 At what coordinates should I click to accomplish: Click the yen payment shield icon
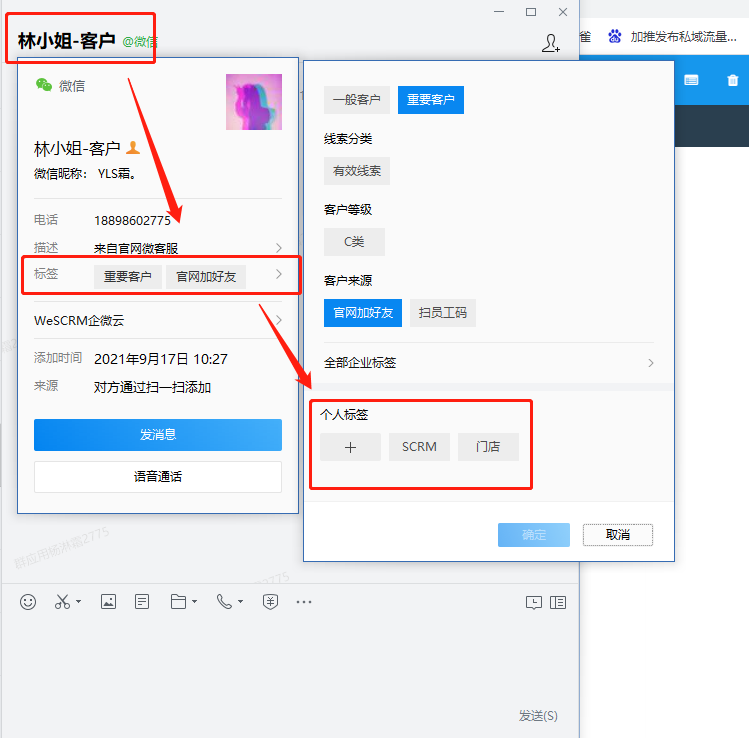tap(270, 602)
